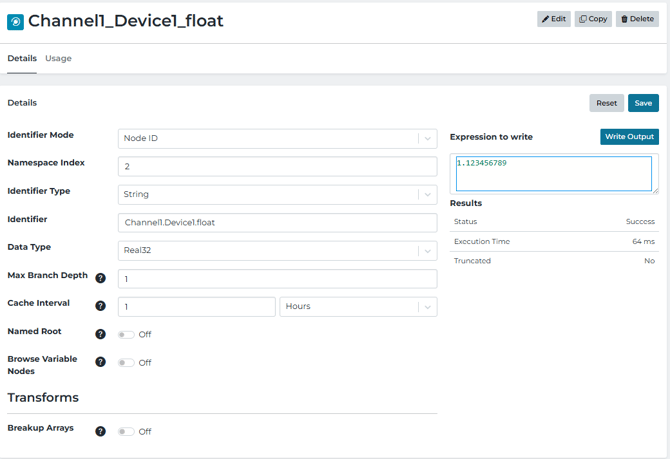Turn on the Breakup Arrays toggle
This screenshot has width=670, height=459.
[x=126, y=432]
